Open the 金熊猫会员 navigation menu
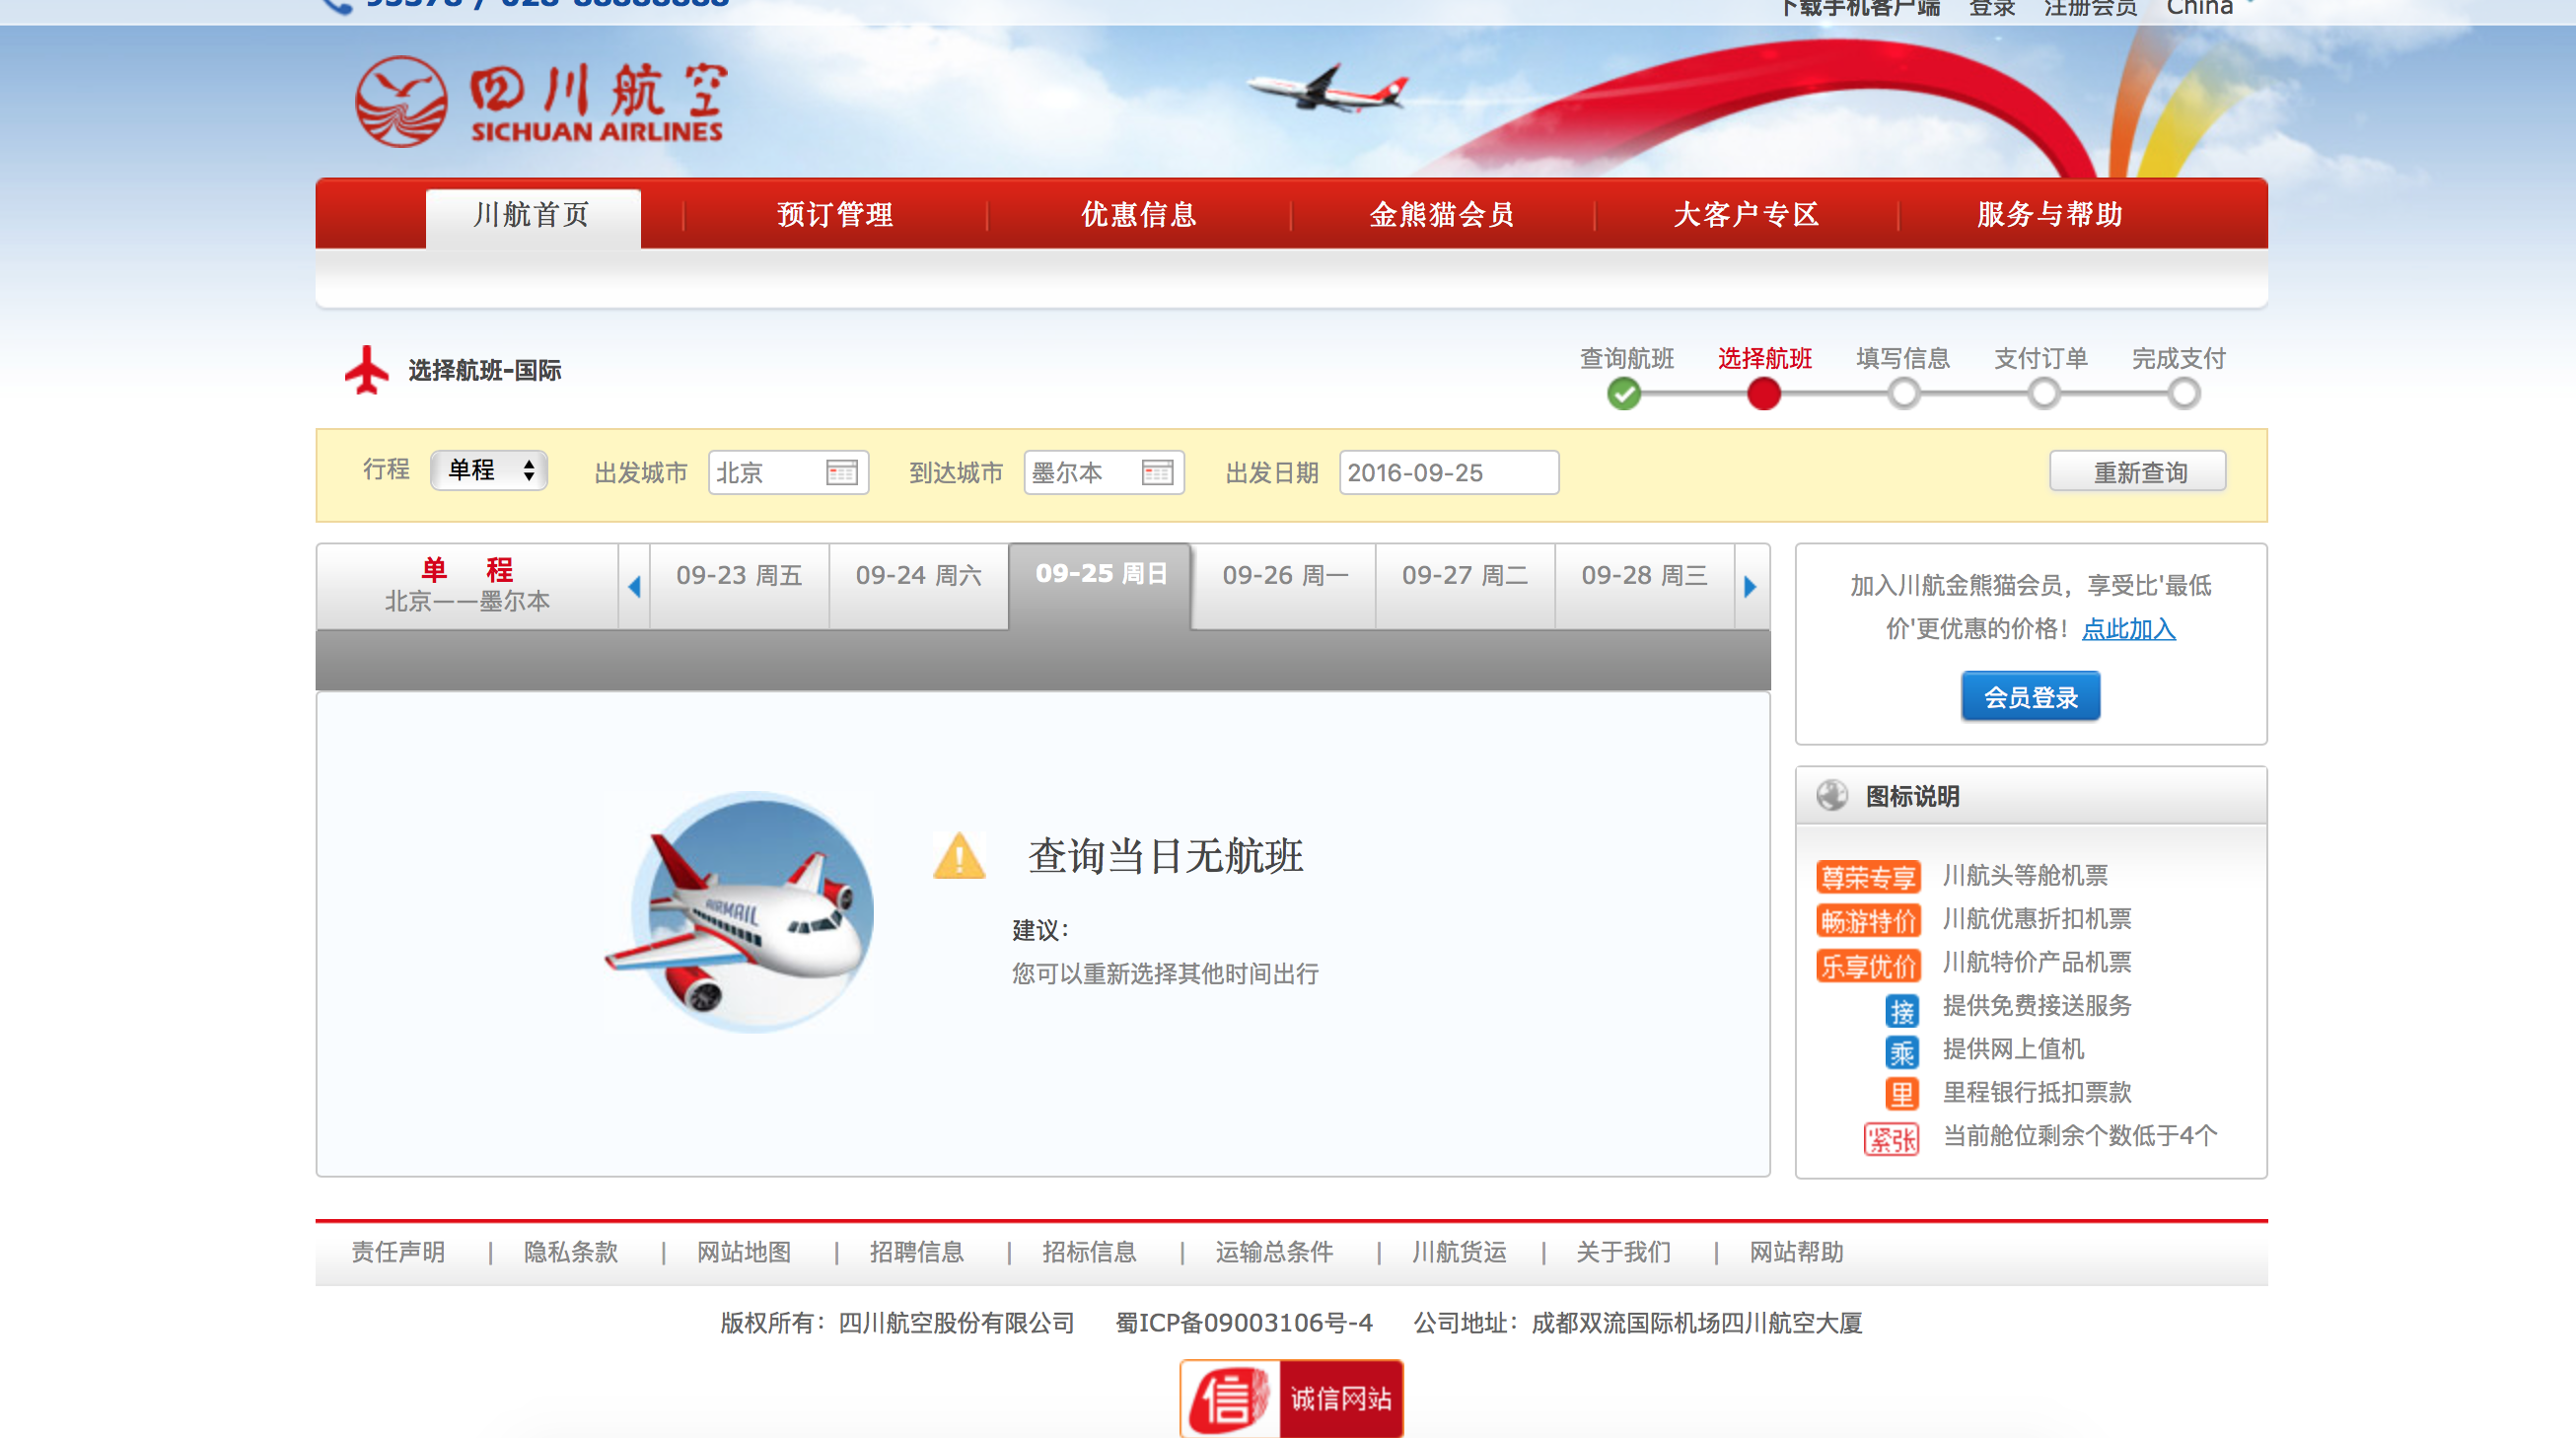This screenshot has width=2576, height=1438. 1441,214
